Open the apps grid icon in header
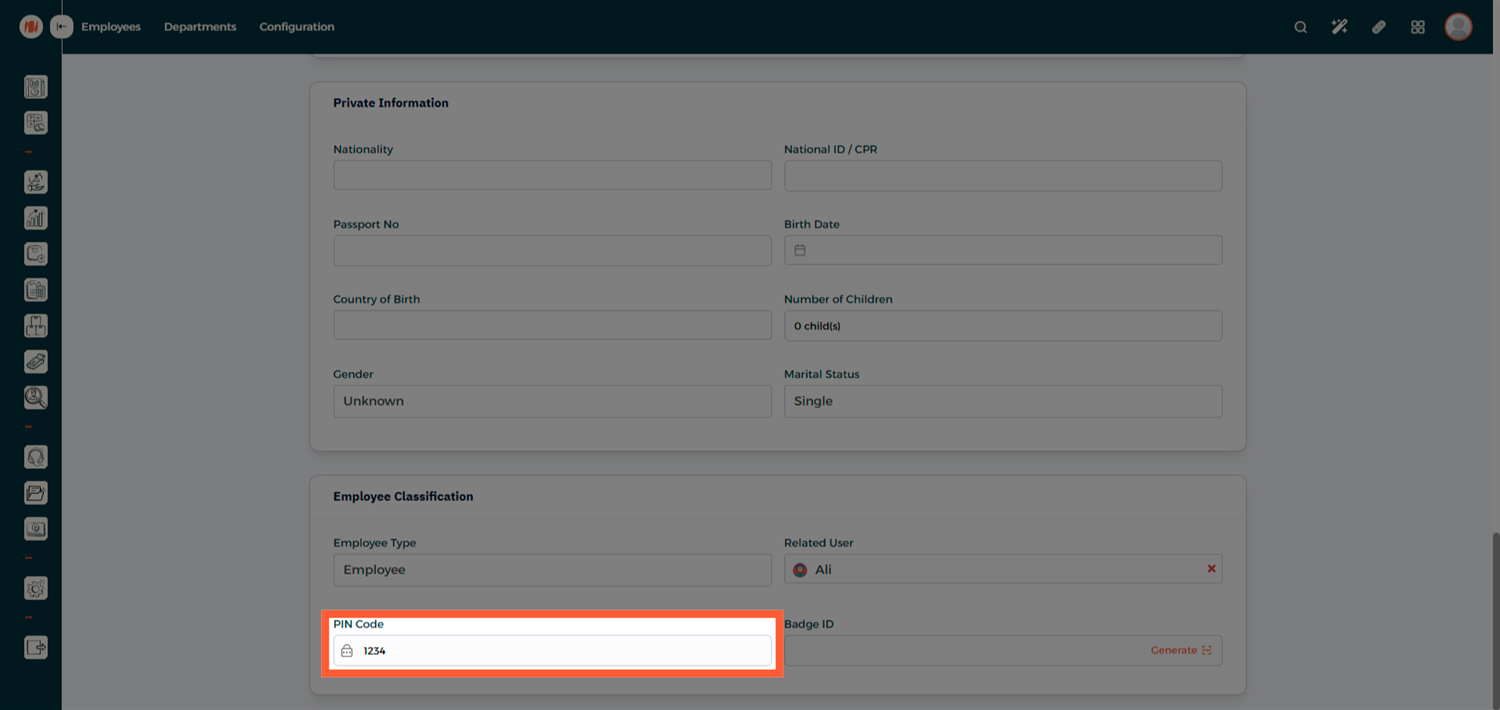This screenshot has width=1500, height=710. [x=1417, y=27]
